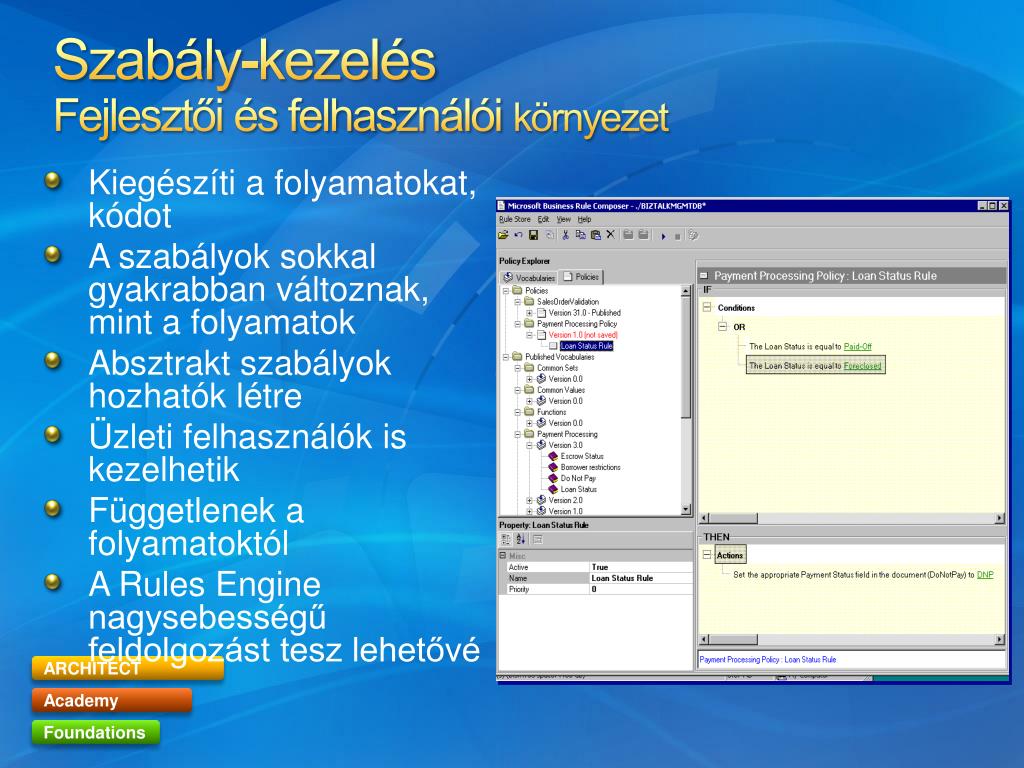The image size is (1024, 768).
Task: Click the green Foundations label on slide
Action: coord(95,733)
